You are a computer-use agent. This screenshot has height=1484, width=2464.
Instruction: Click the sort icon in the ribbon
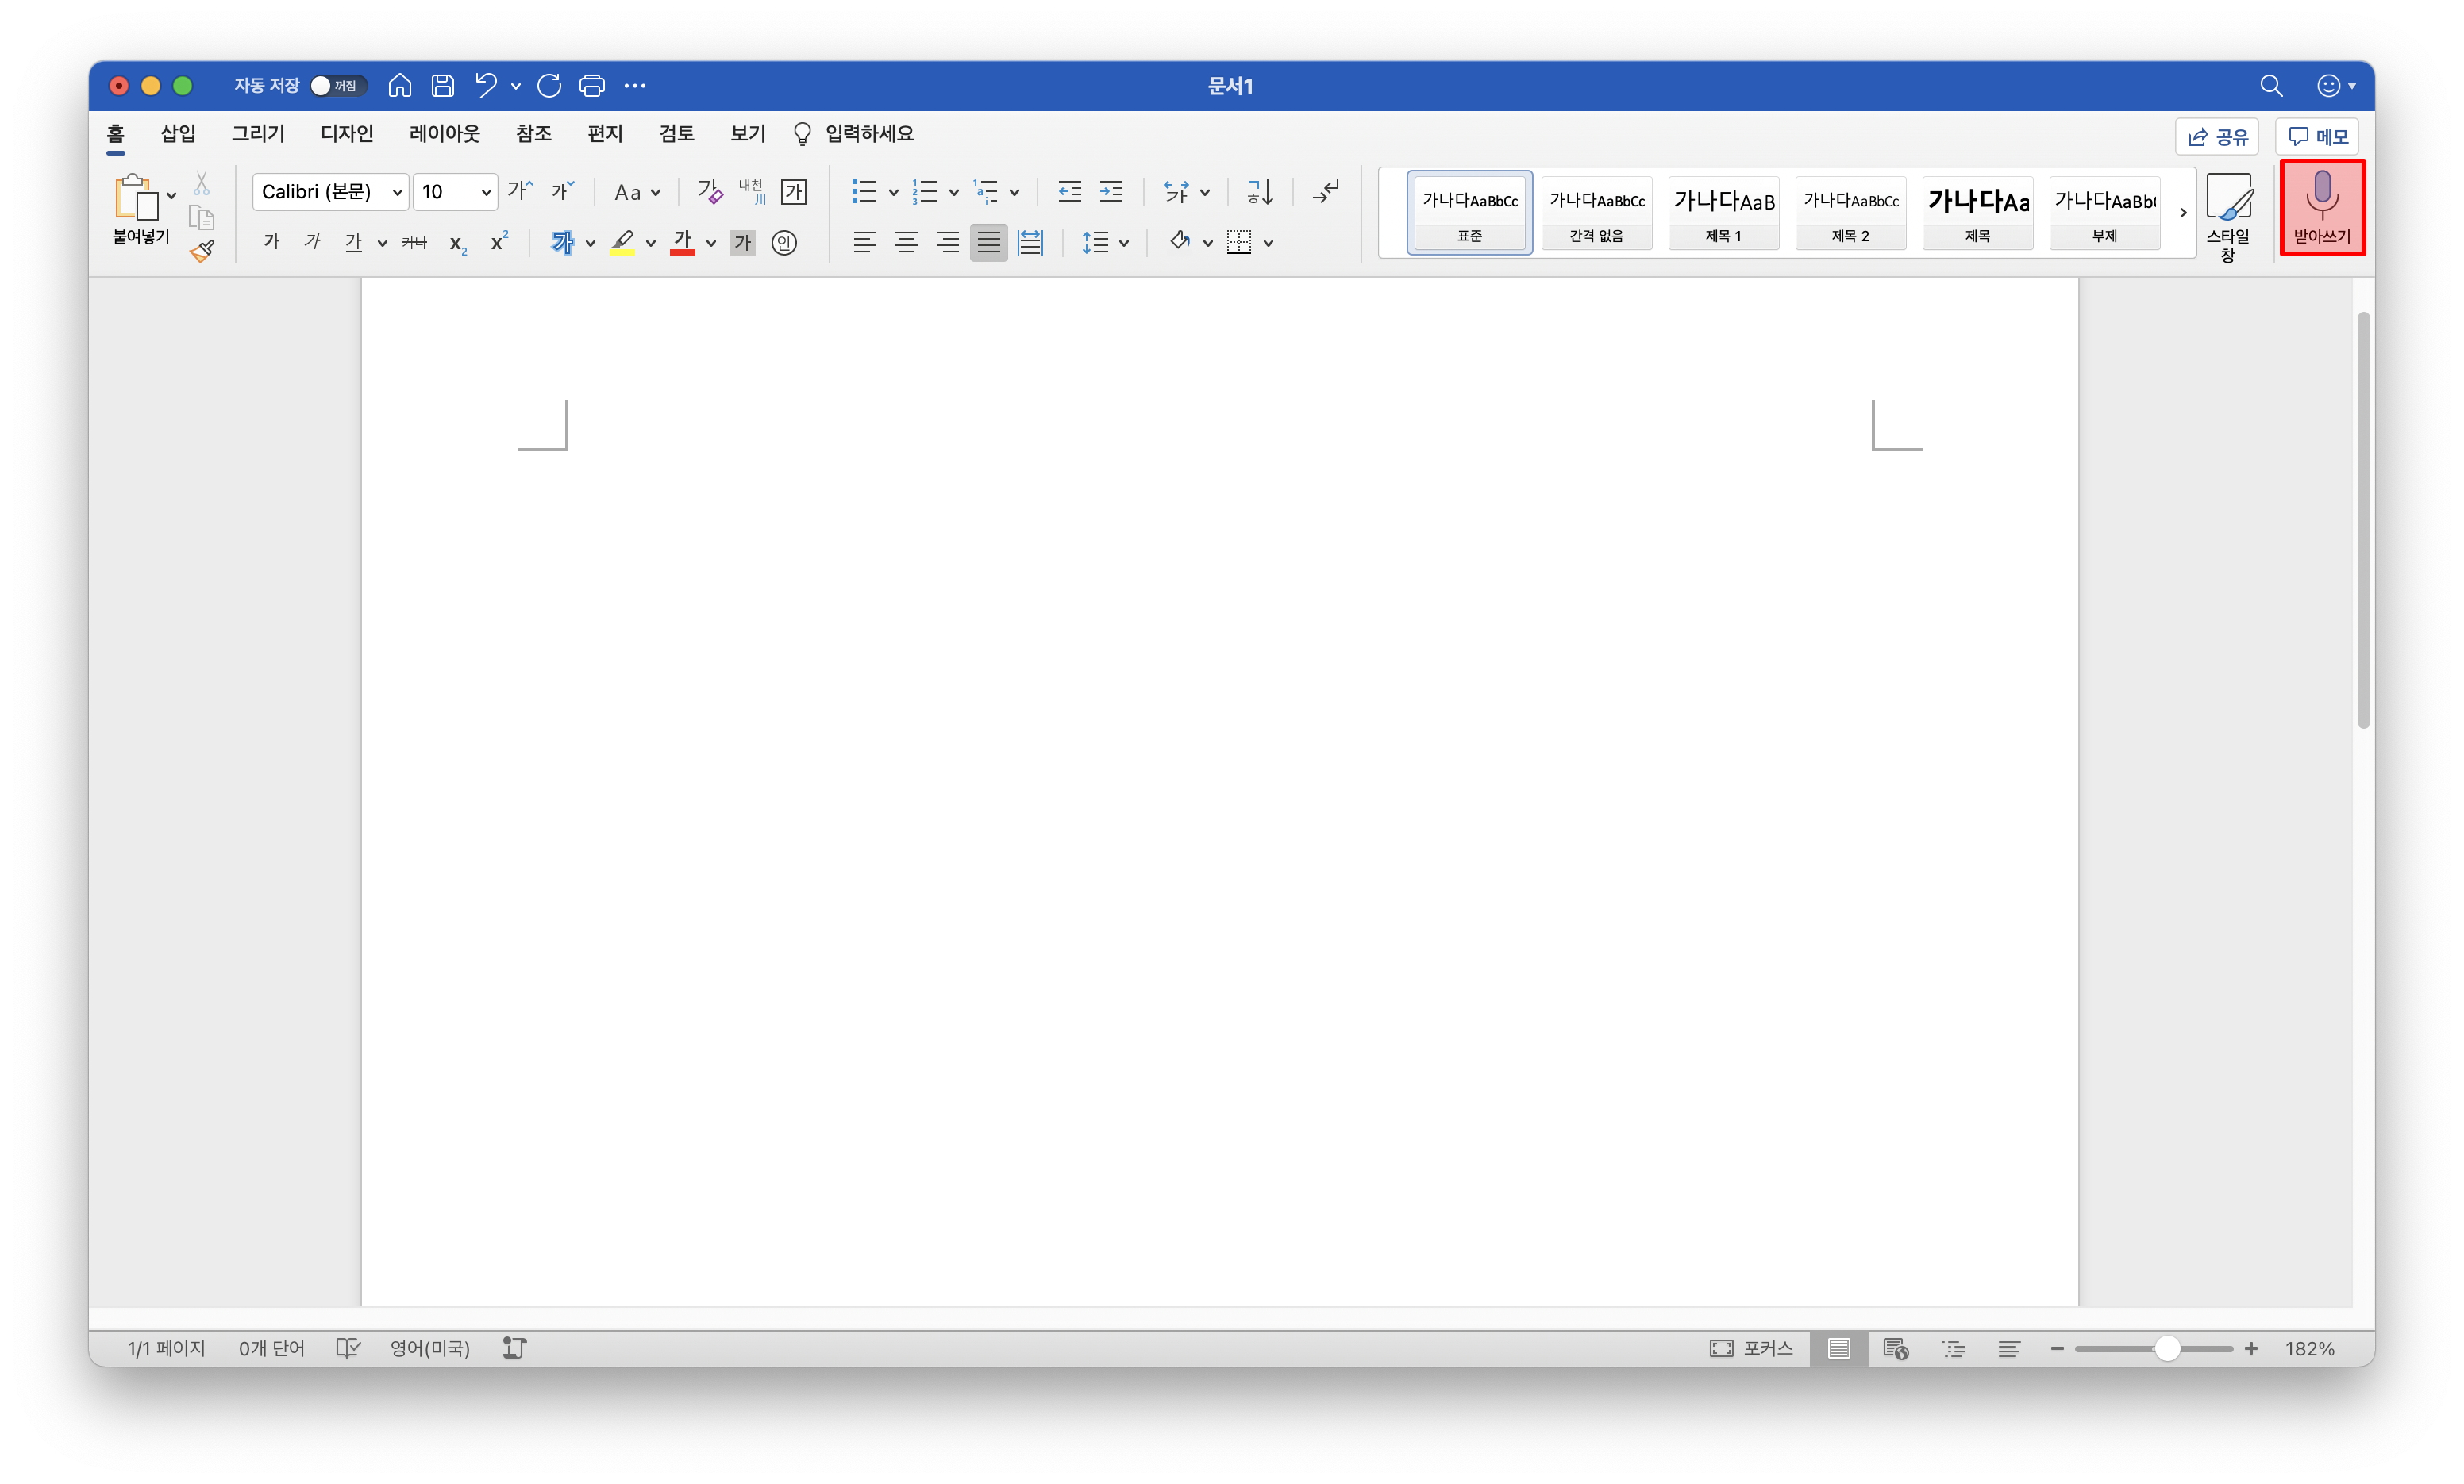(1260, 191)
